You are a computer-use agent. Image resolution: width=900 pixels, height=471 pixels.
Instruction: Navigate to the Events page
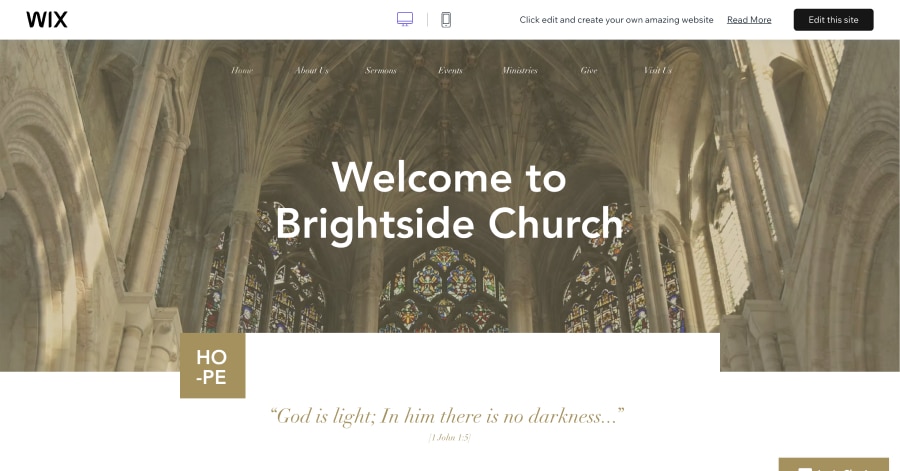click(450, 71)
